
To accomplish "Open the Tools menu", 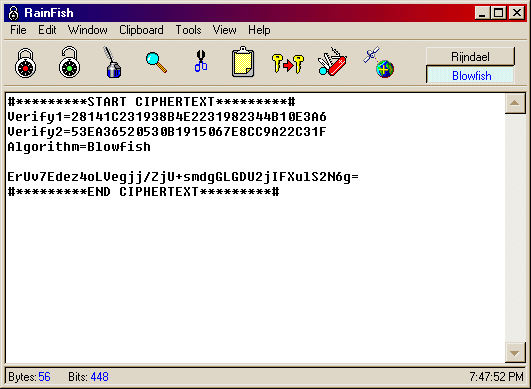I will tap(188, 30).
